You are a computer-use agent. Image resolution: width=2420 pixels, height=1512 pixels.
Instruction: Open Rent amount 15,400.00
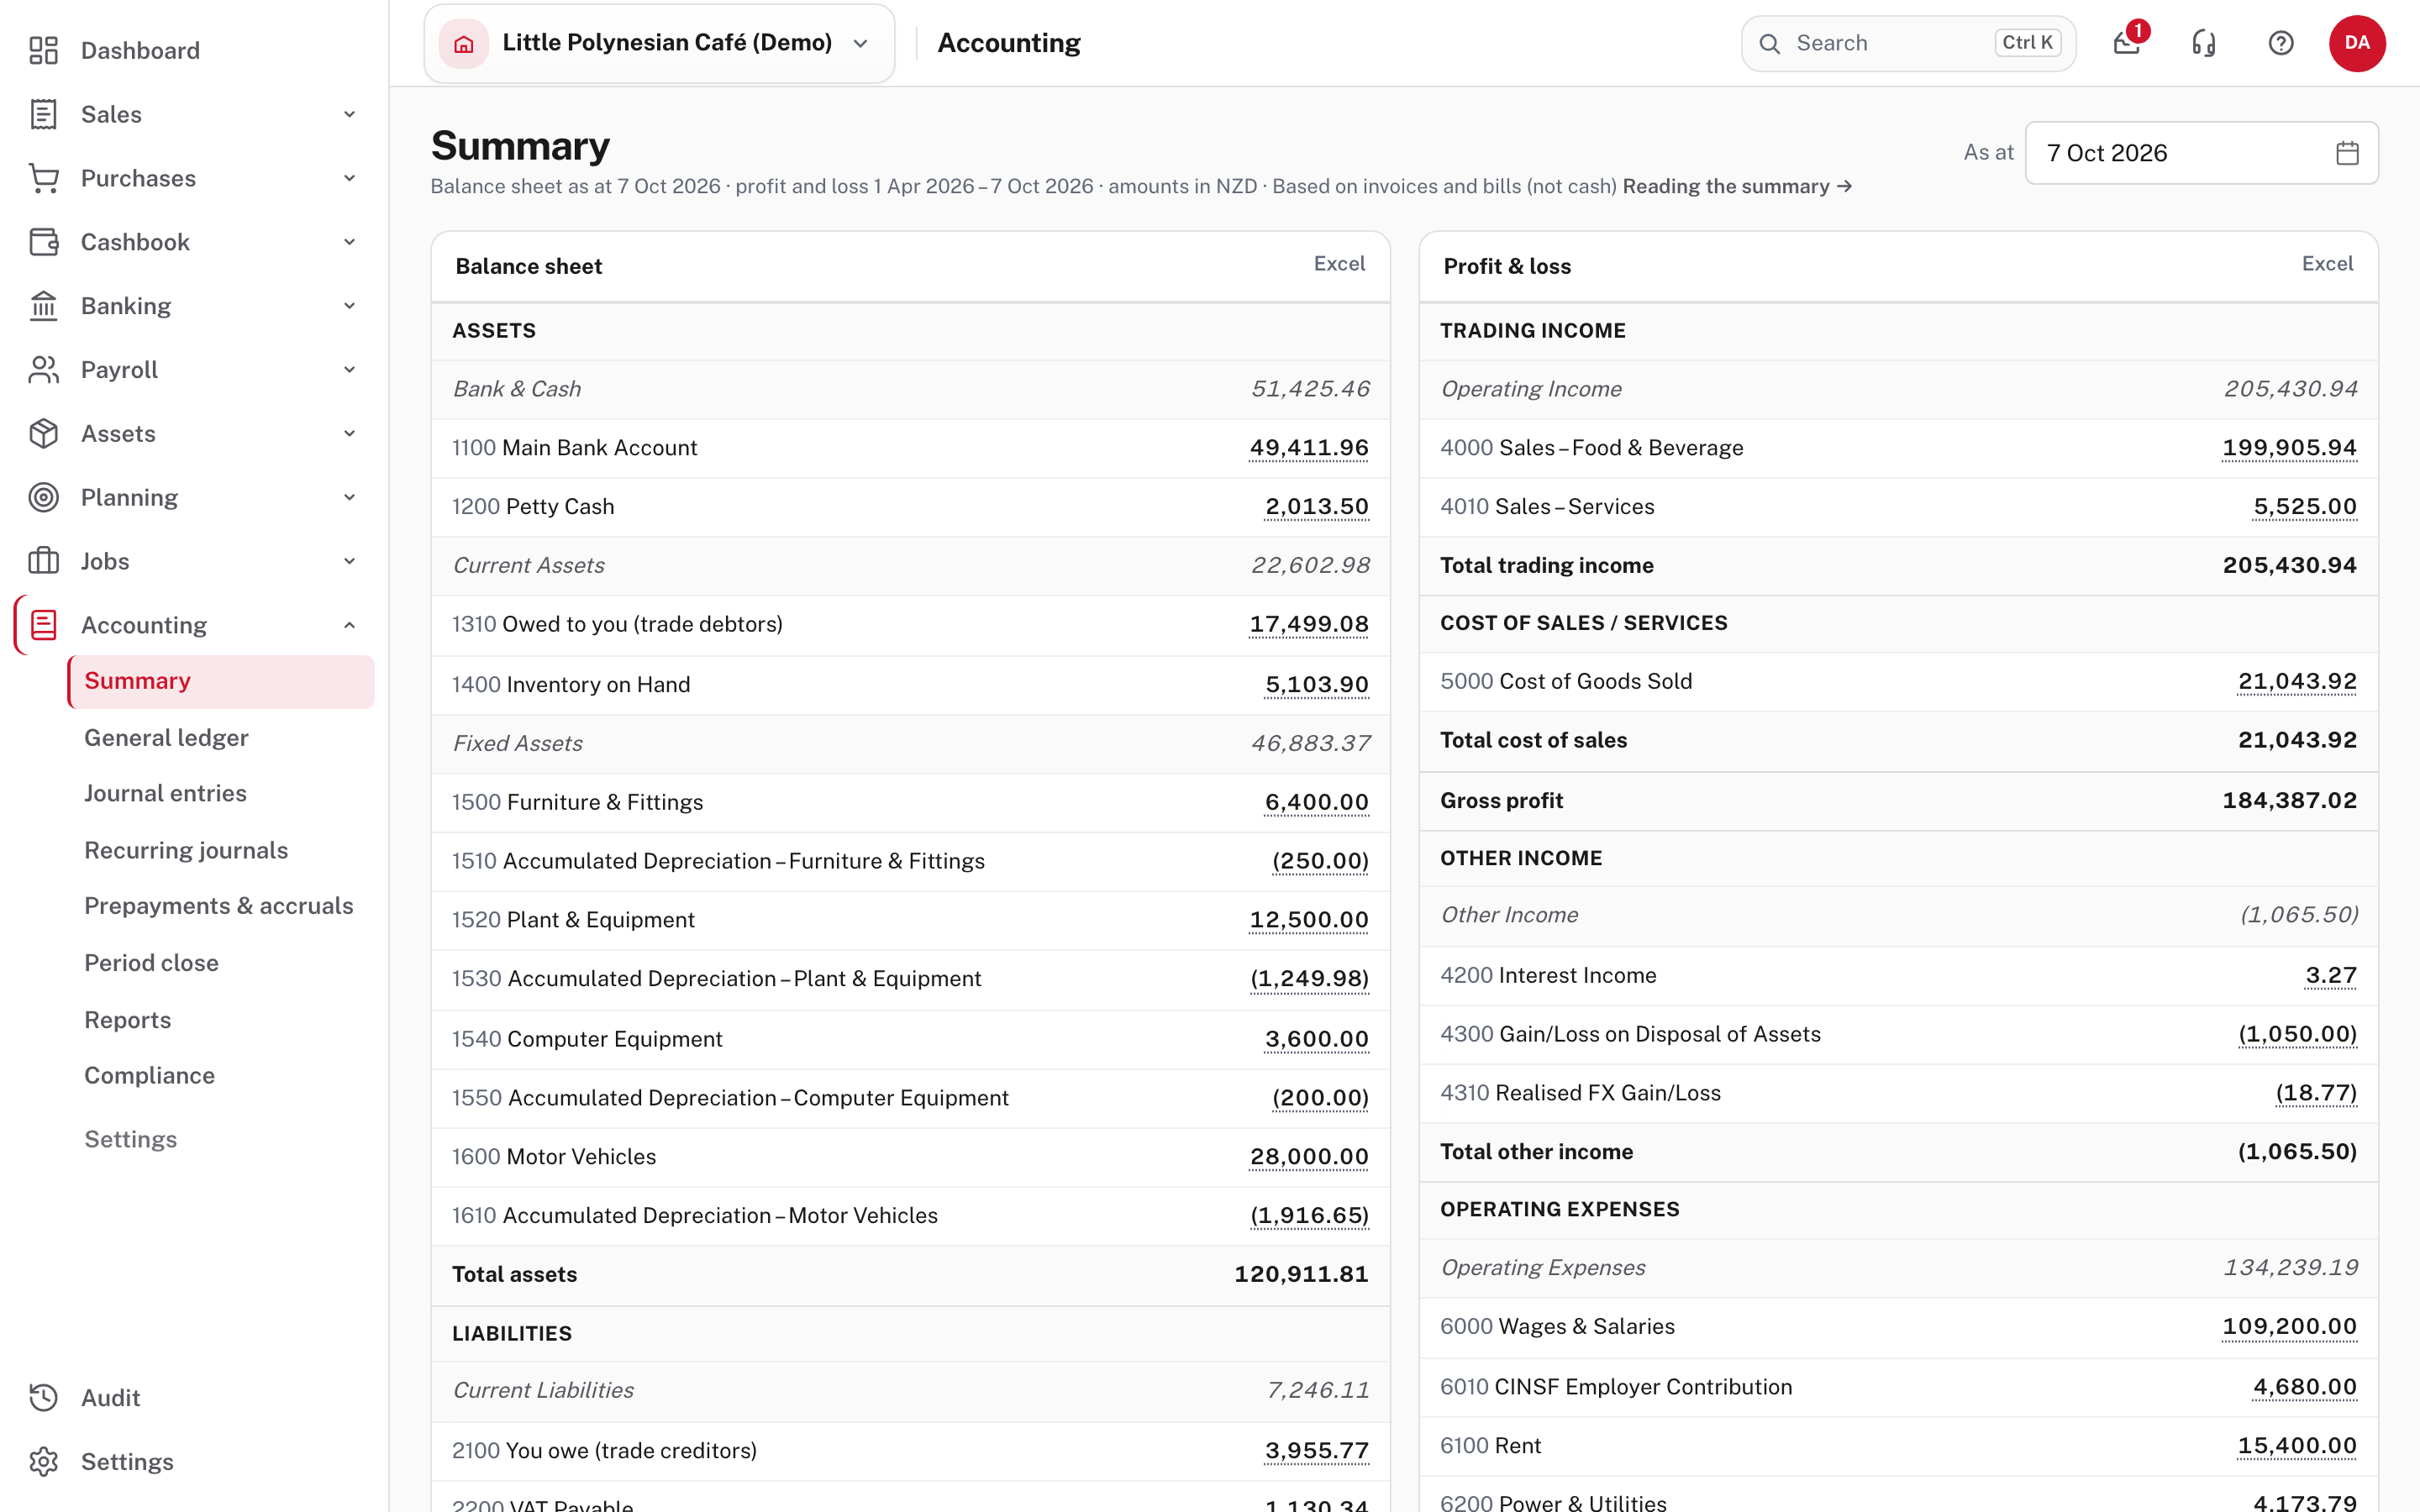[2297, 1446]
